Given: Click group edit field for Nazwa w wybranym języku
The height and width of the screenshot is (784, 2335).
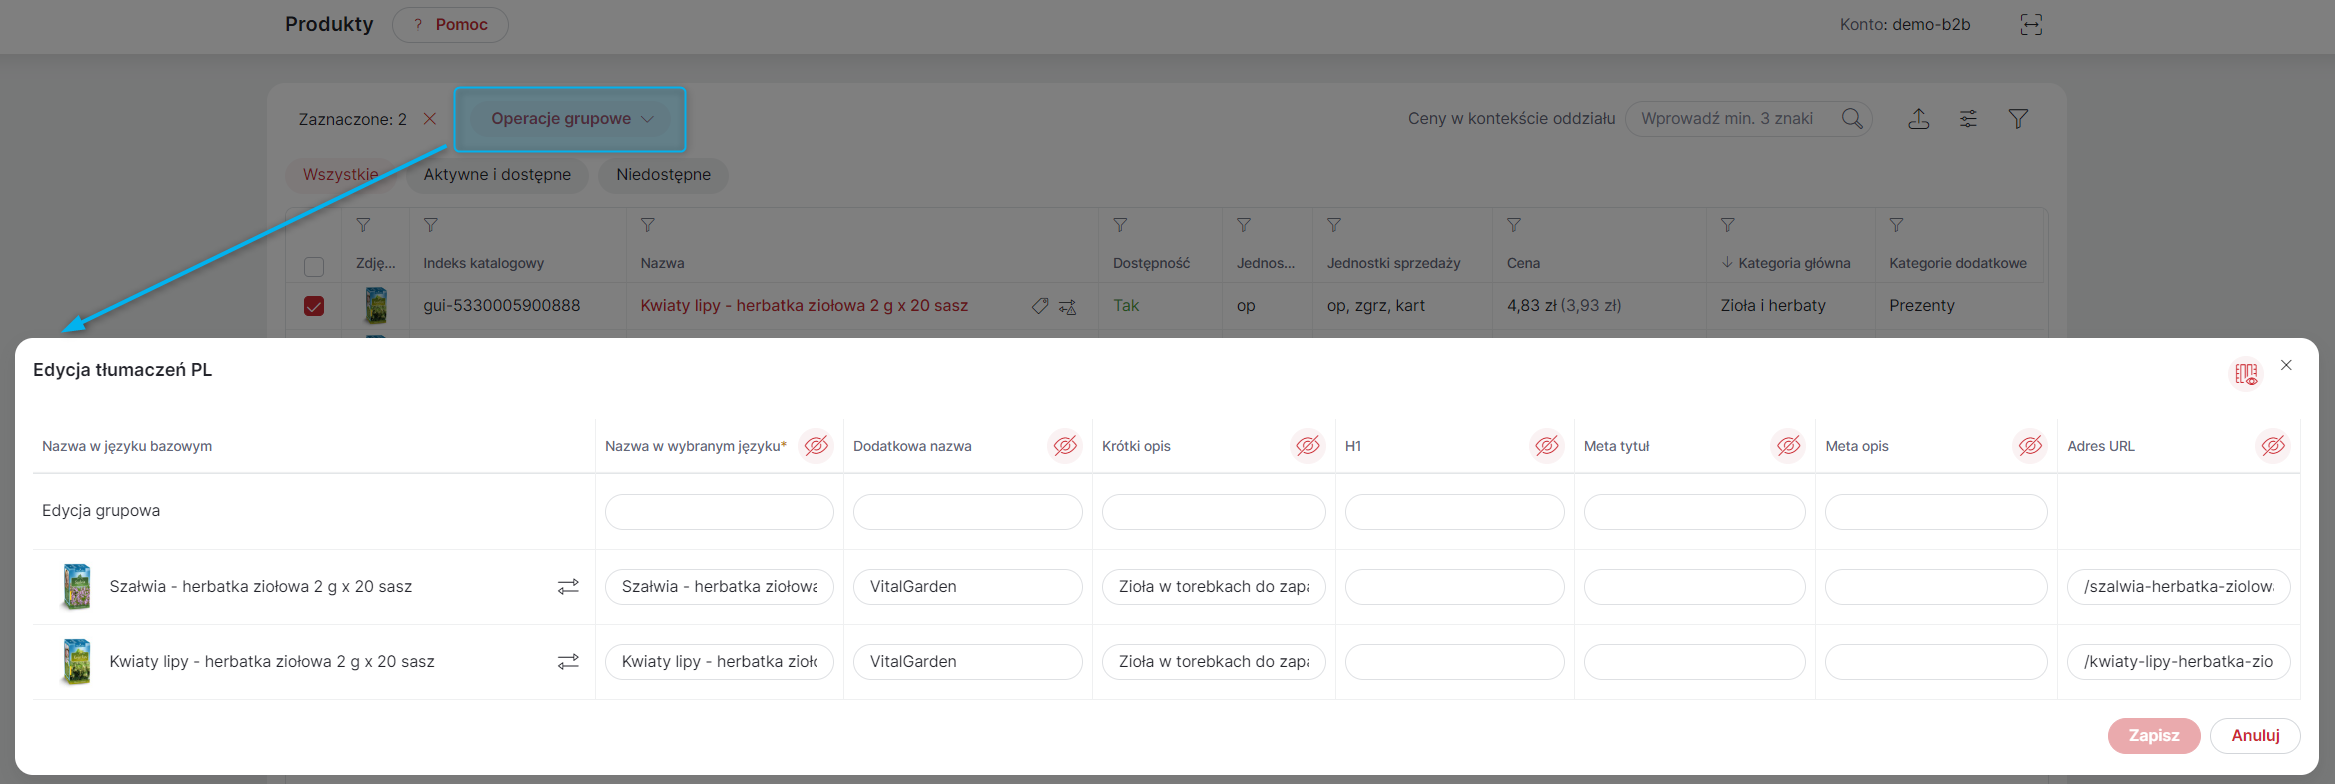Looking at the screenshot, I should [x=719, y=512].
